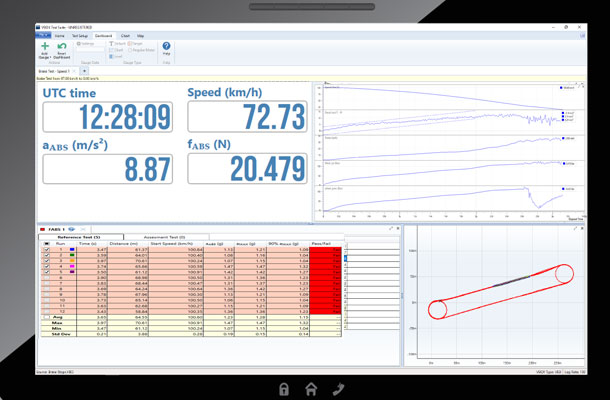Toggle the select-all checkbox in table header
Viewport: 610px width, 400px height.
(45, 243)
